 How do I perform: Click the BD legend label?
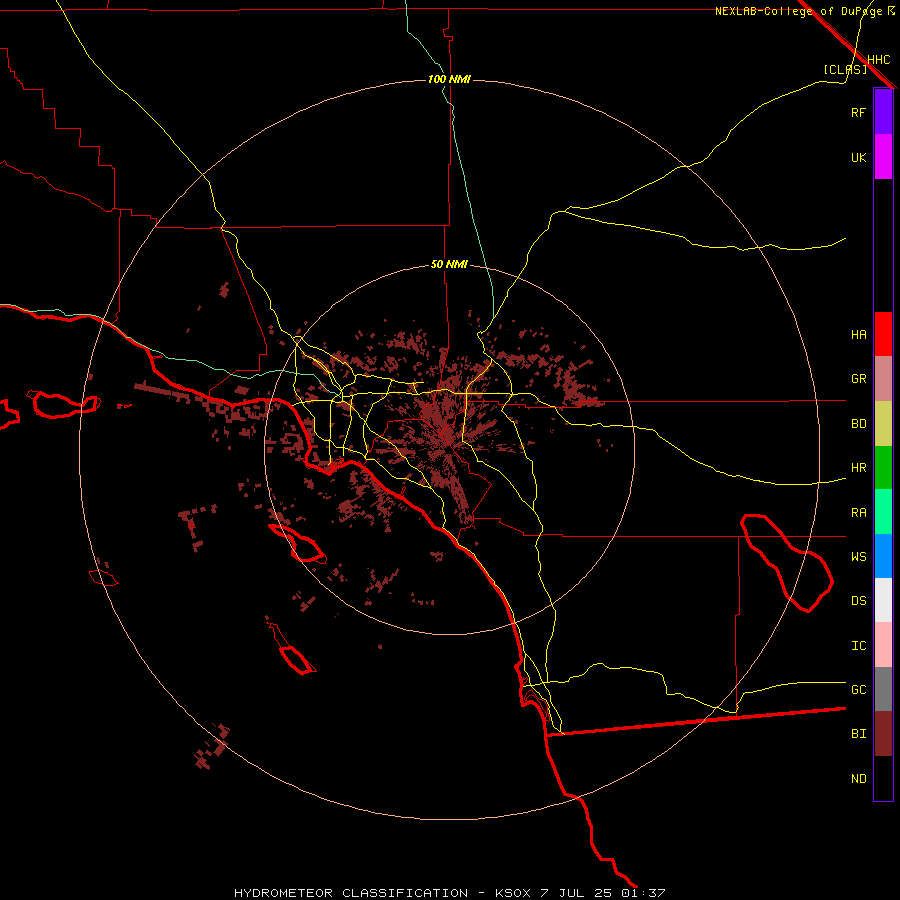(858, 424)
